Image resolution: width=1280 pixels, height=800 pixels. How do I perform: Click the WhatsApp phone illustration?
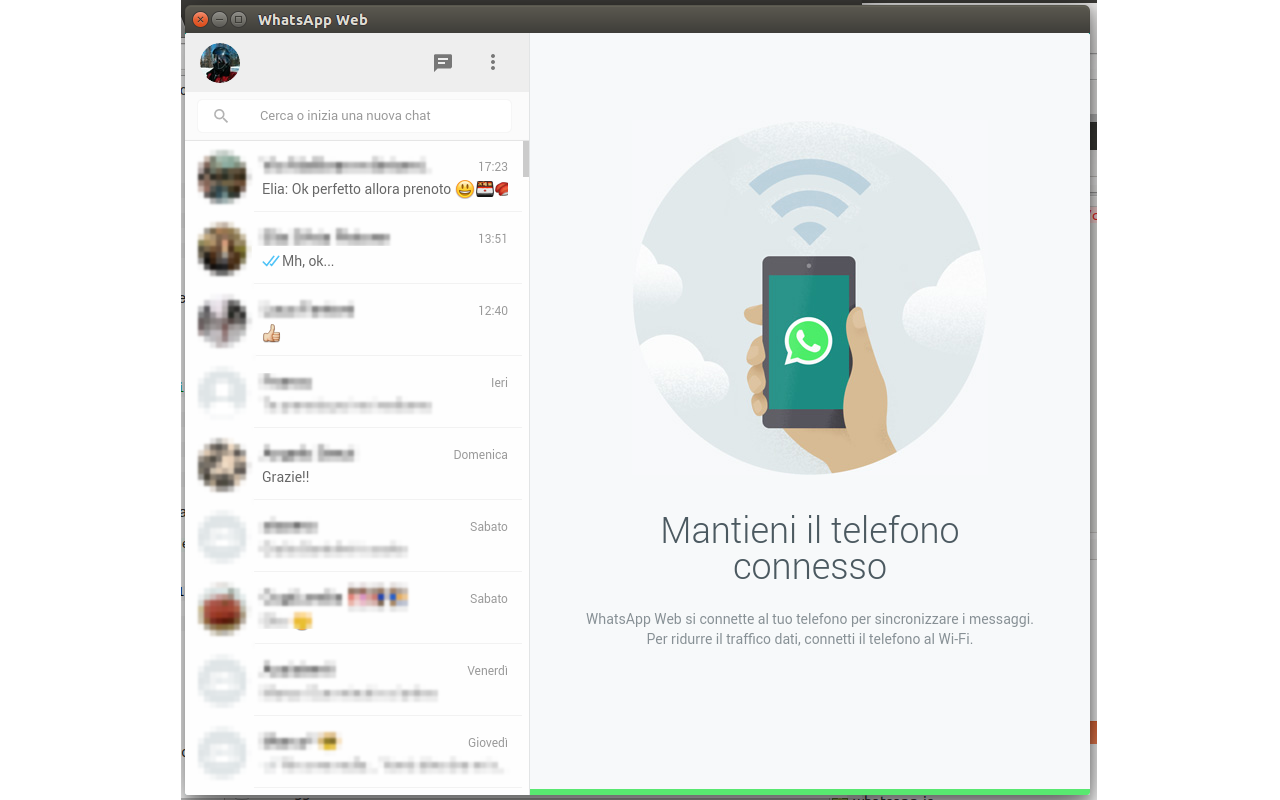(810, 298)
